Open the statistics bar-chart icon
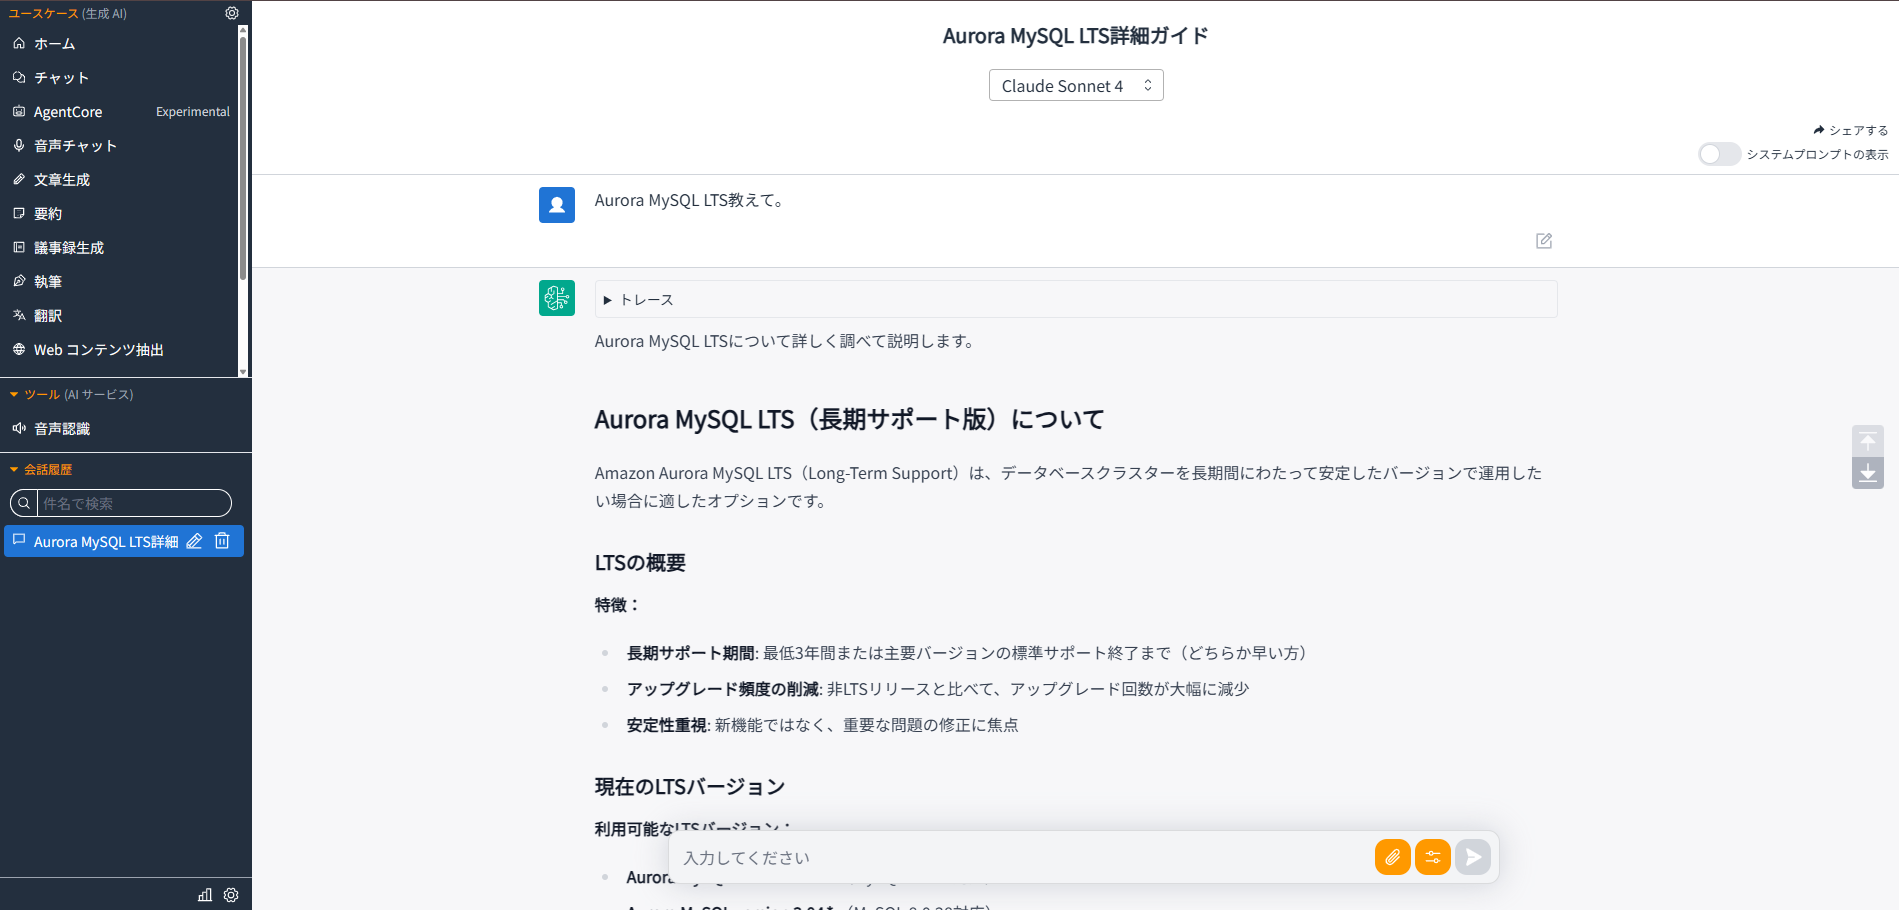Viewport: 1899px width, 910px height. tap(205, 895)
